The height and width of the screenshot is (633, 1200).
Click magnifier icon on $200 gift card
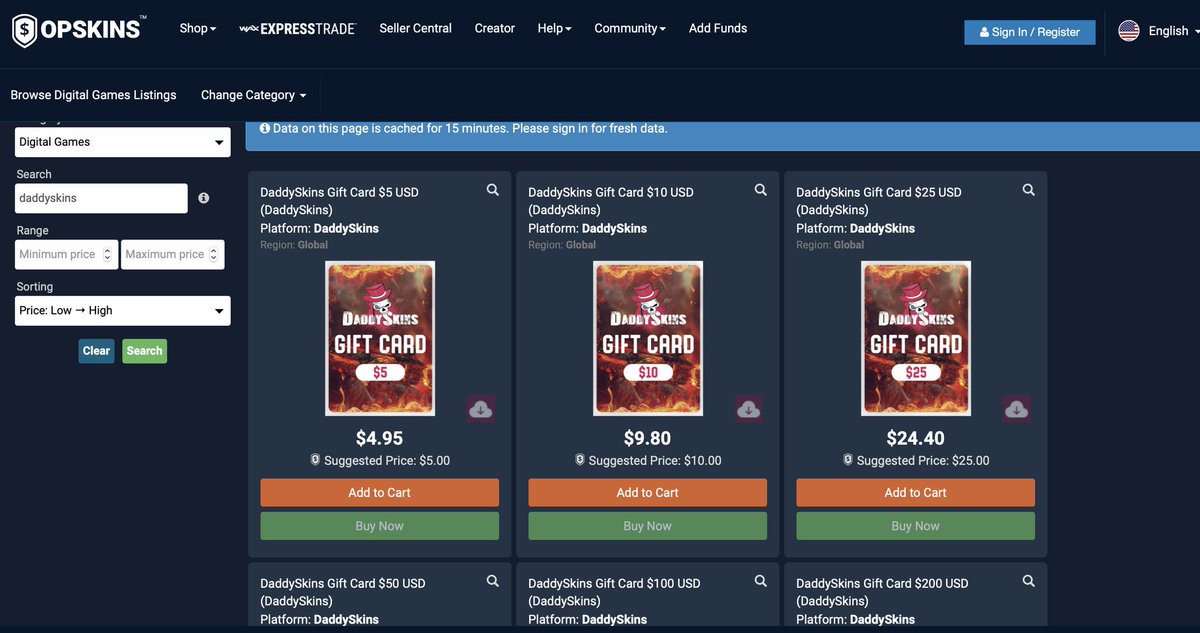[1028, 581]
